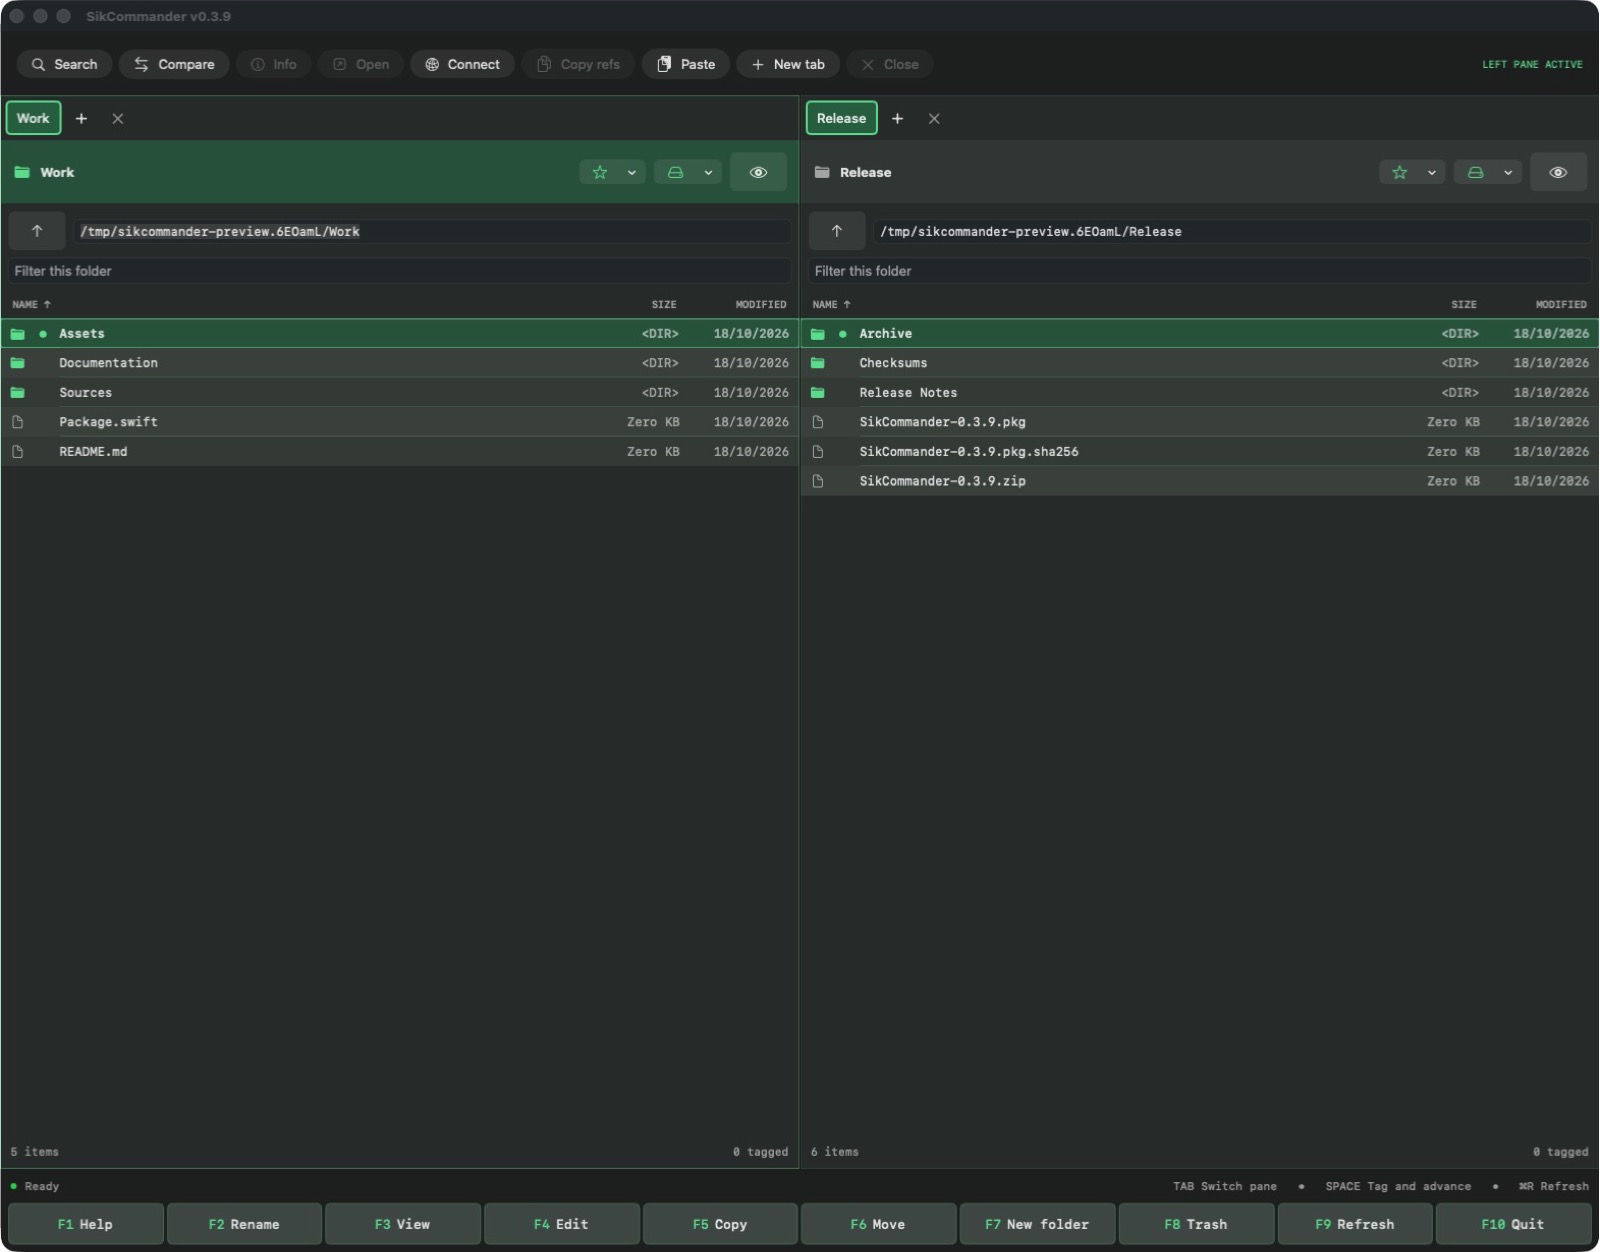The width and height of the screenshot is (1600, 1252).
Task: Click the Open toolbar button
Action: 360,64
